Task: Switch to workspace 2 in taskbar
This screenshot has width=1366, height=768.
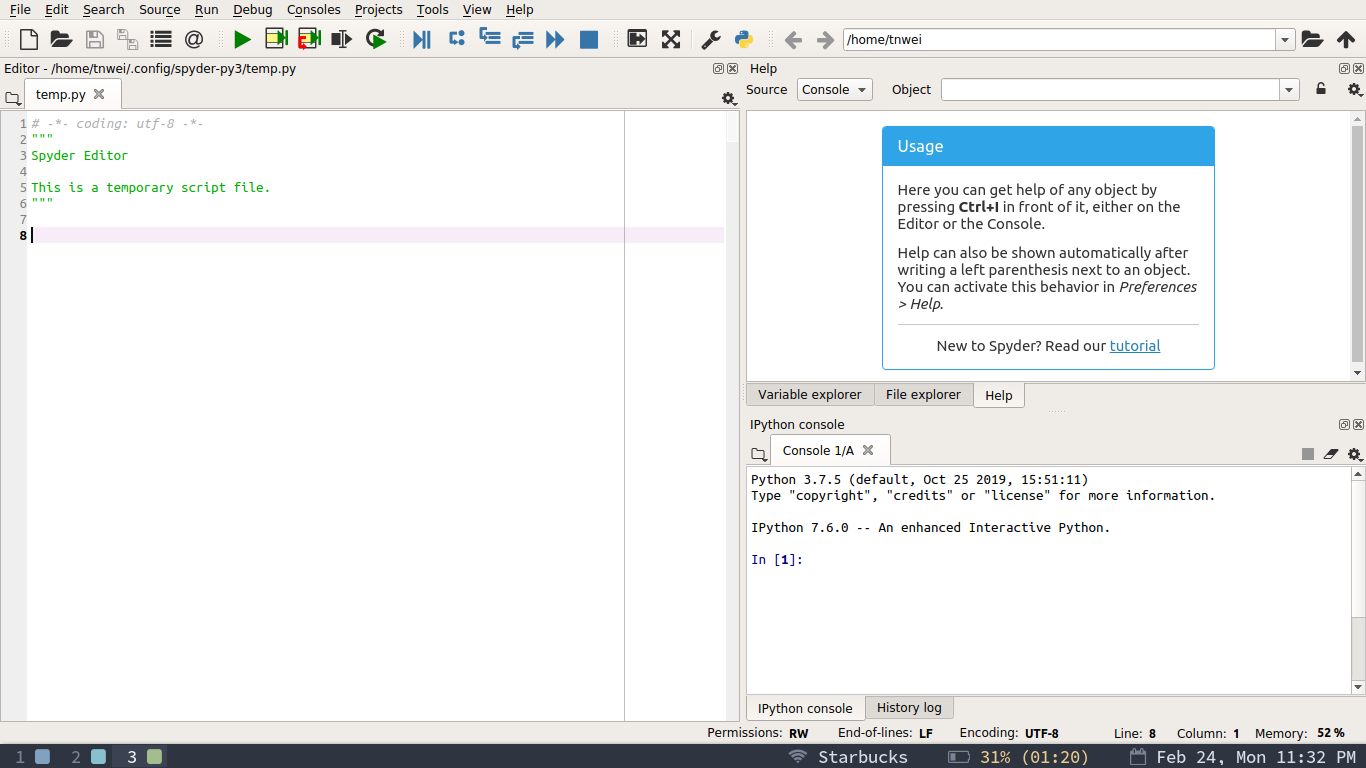Action: click(88, 757)
